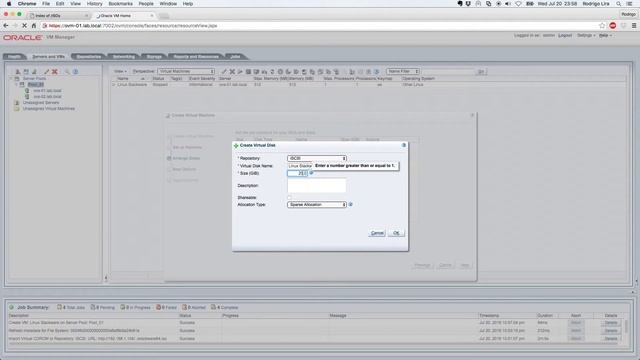Screen dimensions: 640x360
Task: Open the View menu in VM toolbar
Action: [120, 71]
